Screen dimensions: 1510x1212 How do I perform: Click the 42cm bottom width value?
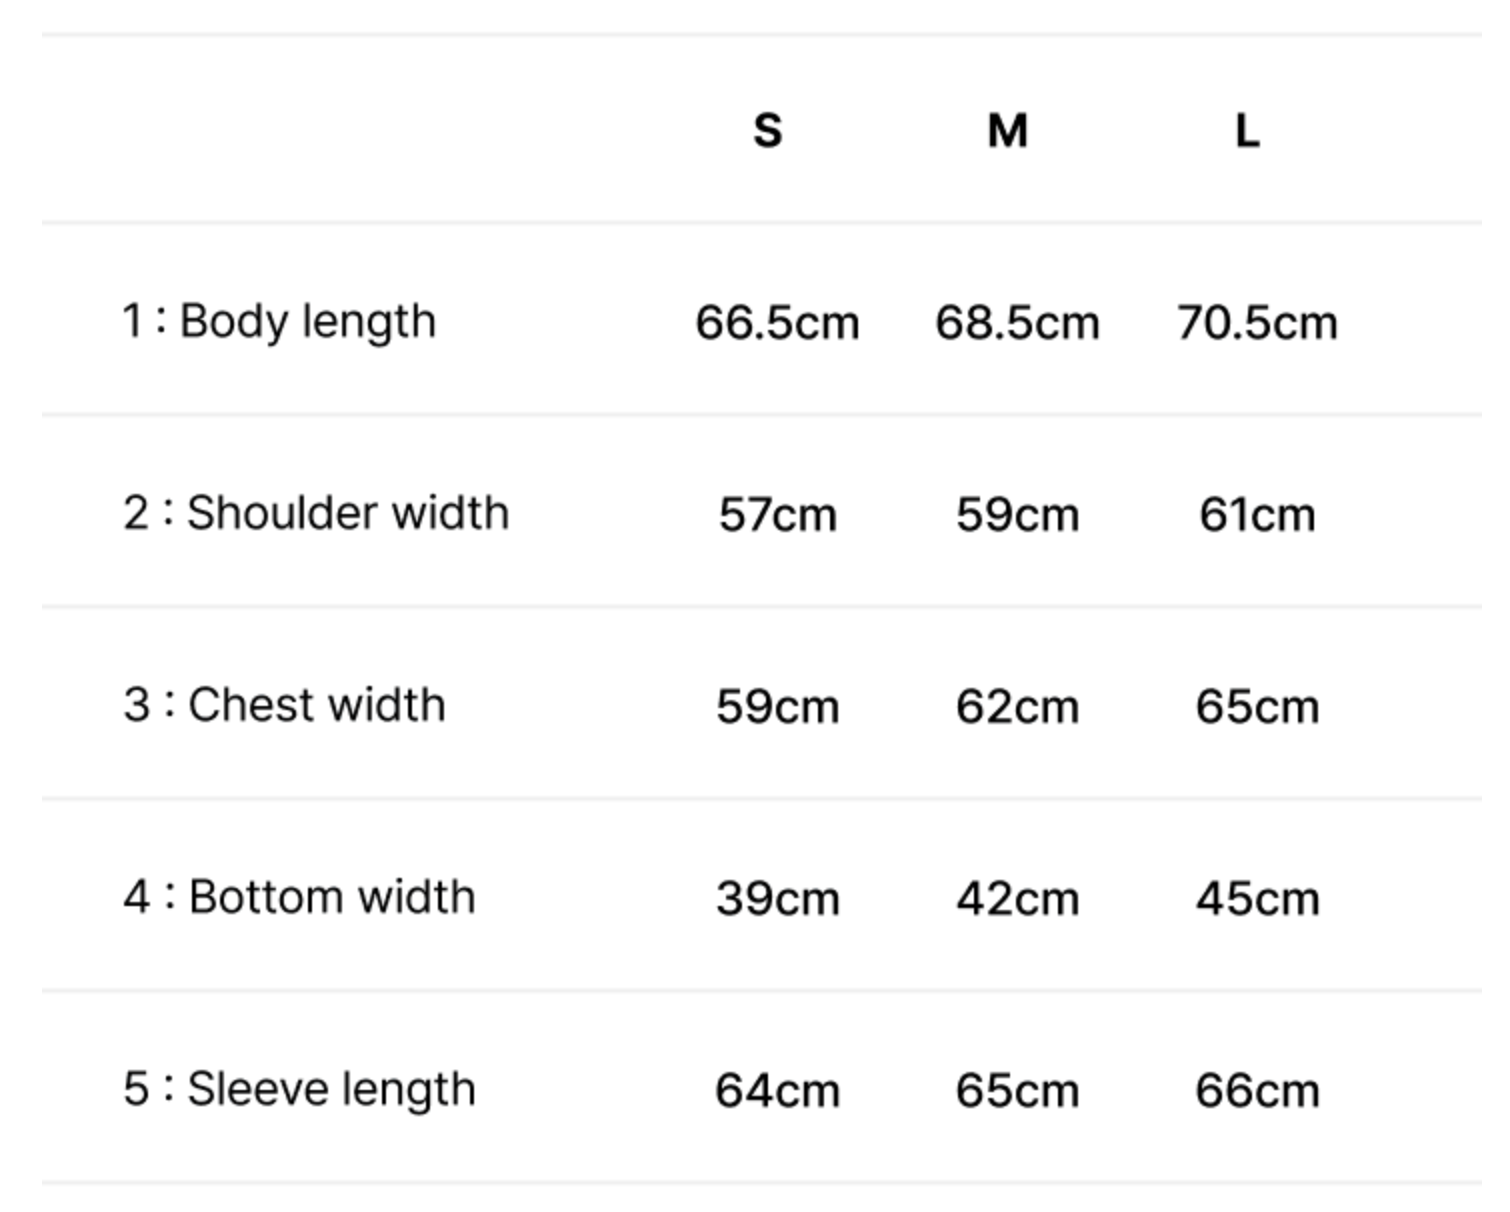point(1017,899)
